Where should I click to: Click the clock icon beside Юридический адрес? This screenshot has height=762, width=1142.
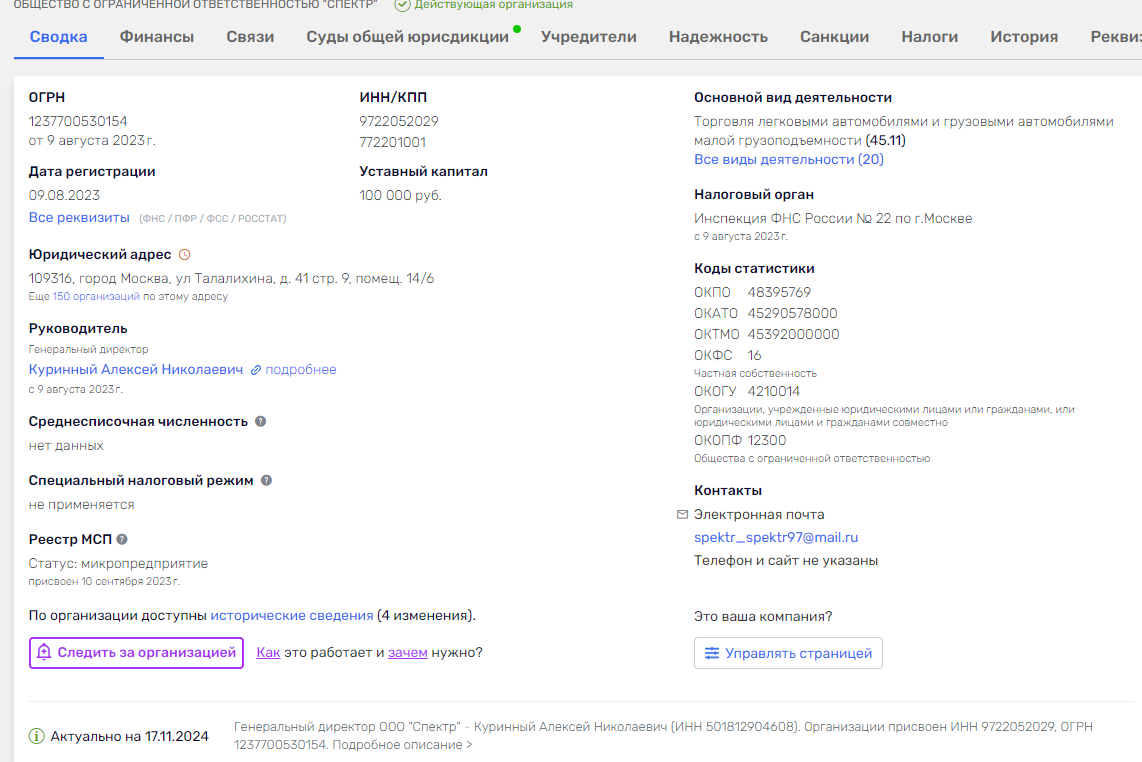tap(185, 254)
